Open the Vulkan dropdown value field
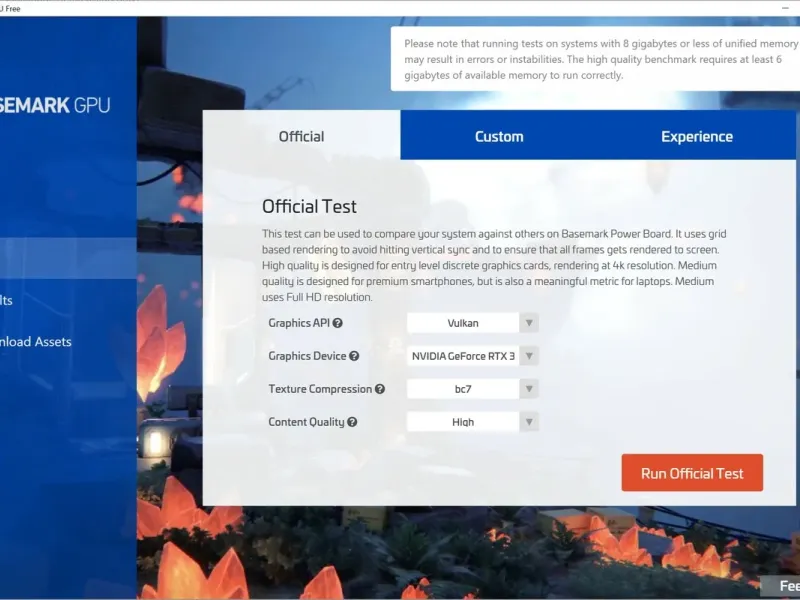The width and height of the screenshot is (800, 600). coord(463,323)
